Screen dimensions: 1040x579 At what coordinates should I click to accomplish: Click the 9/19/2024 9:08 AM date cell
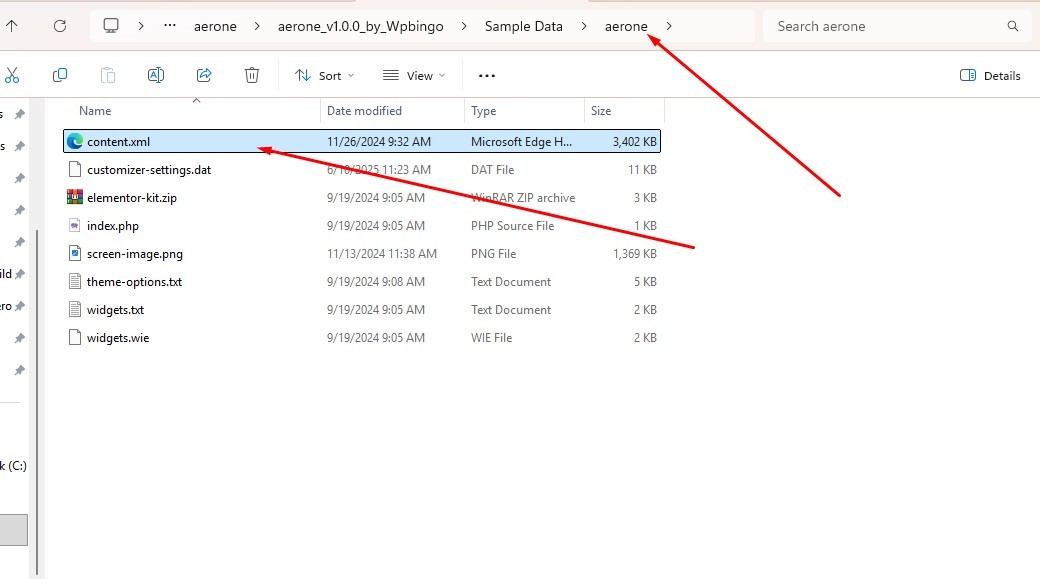coord(375,281)
